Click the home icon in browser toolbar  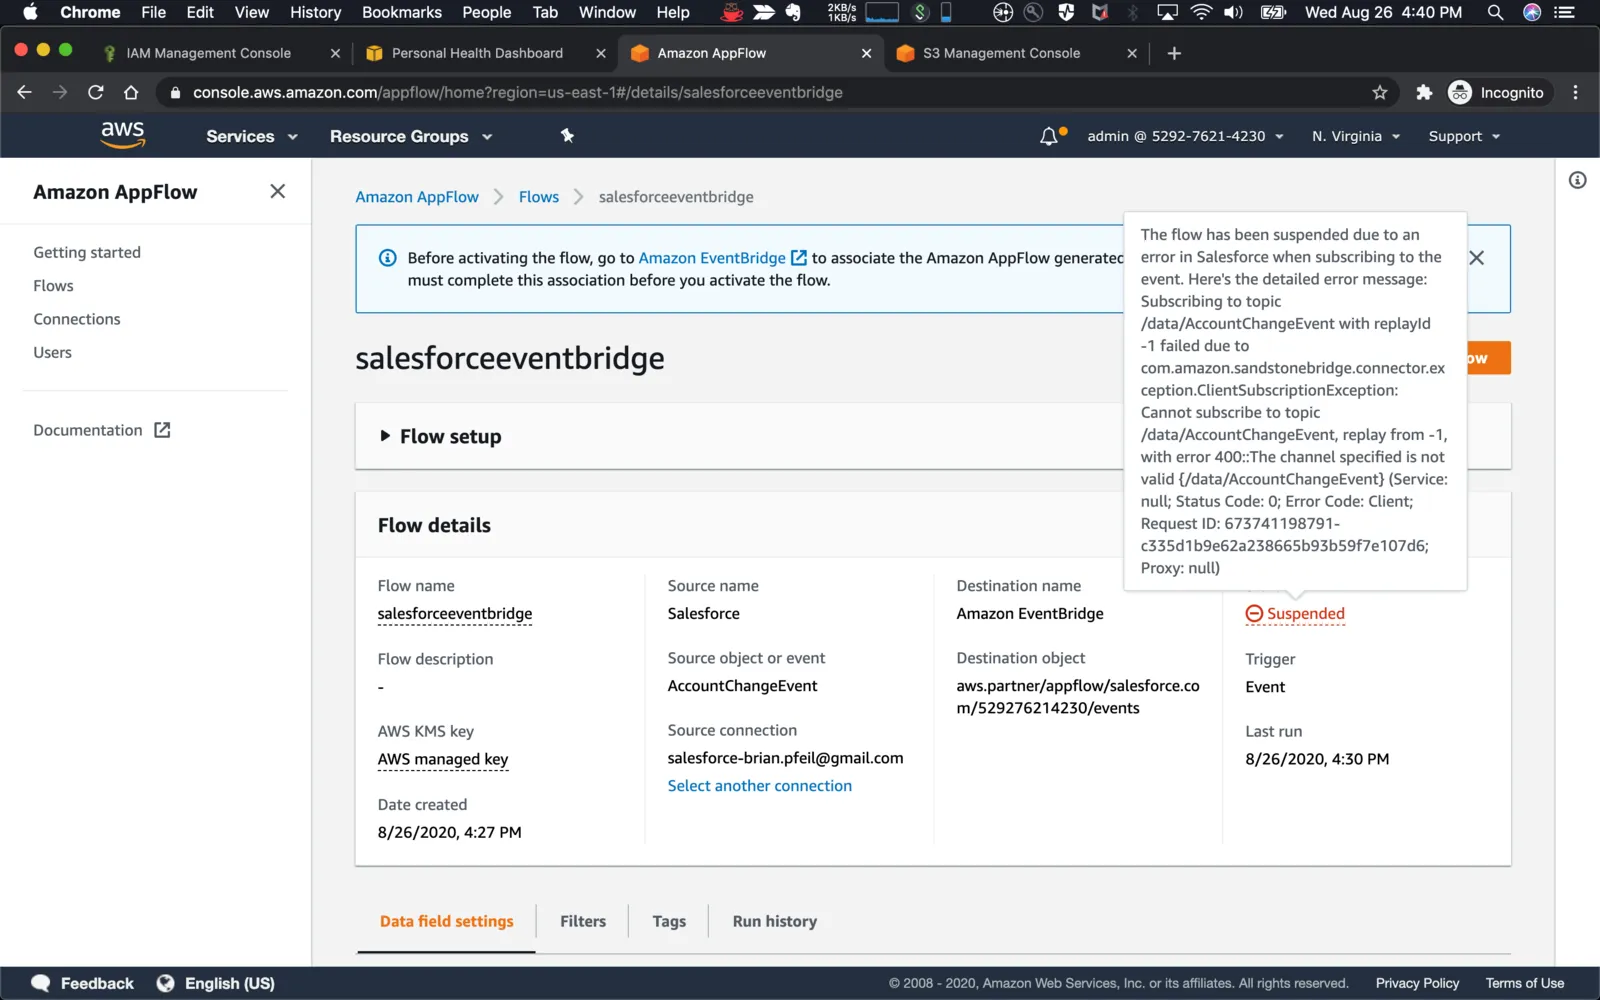click(131, 92)
